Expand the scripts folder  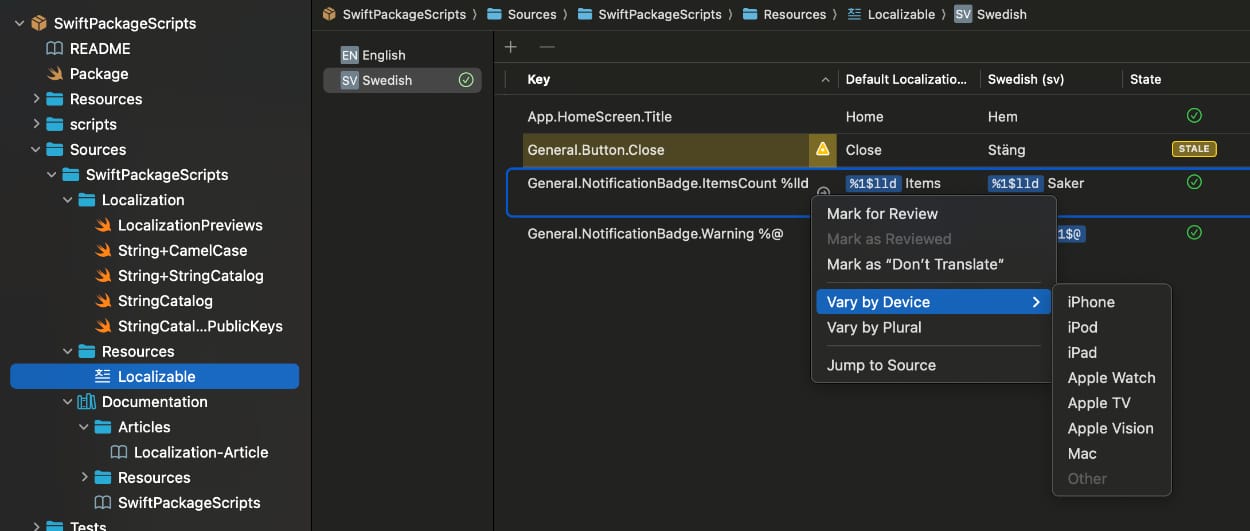pyautogui.click(x=36, y=124)
